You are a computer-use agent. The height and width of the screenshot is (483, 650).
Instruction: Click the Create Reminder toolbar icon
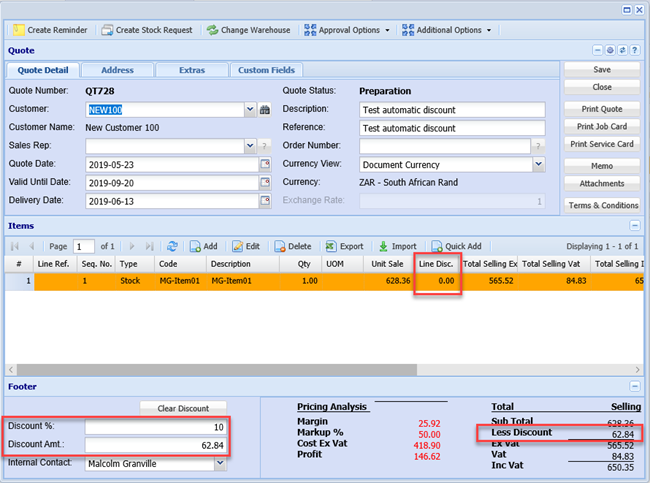coord(19,30)
